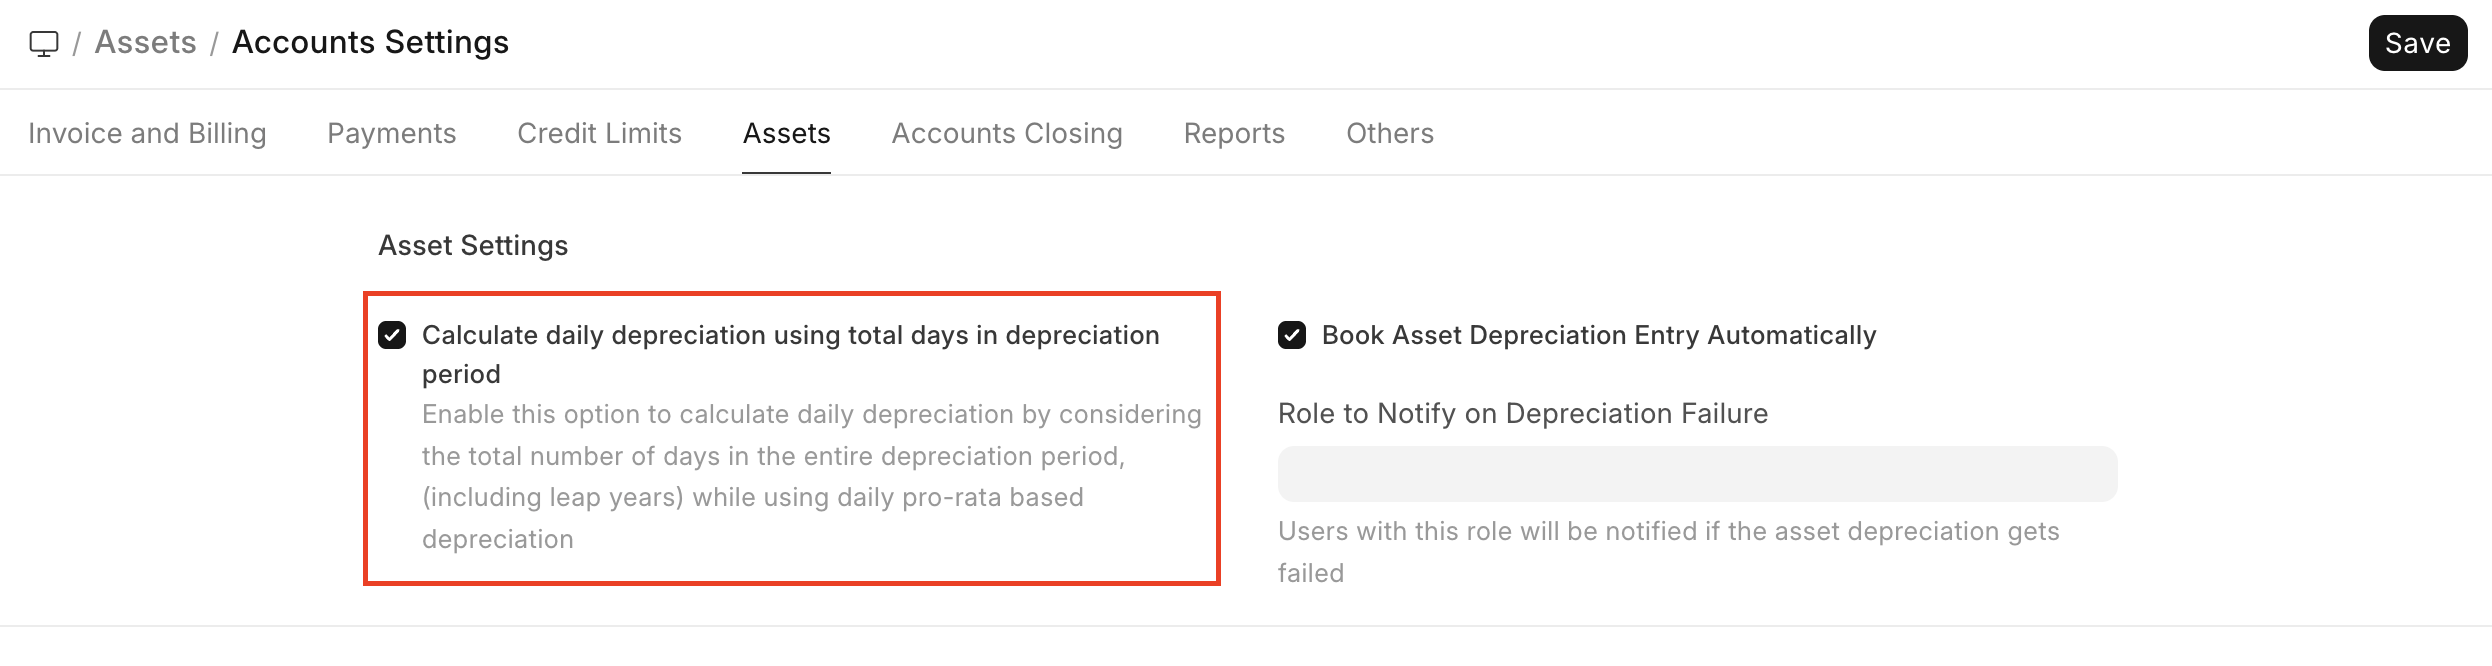2492x666 pixels.
Task: Click the 'Calculate daily depreciation' label text
Action: pyautogui.click(x=790, y=336)
